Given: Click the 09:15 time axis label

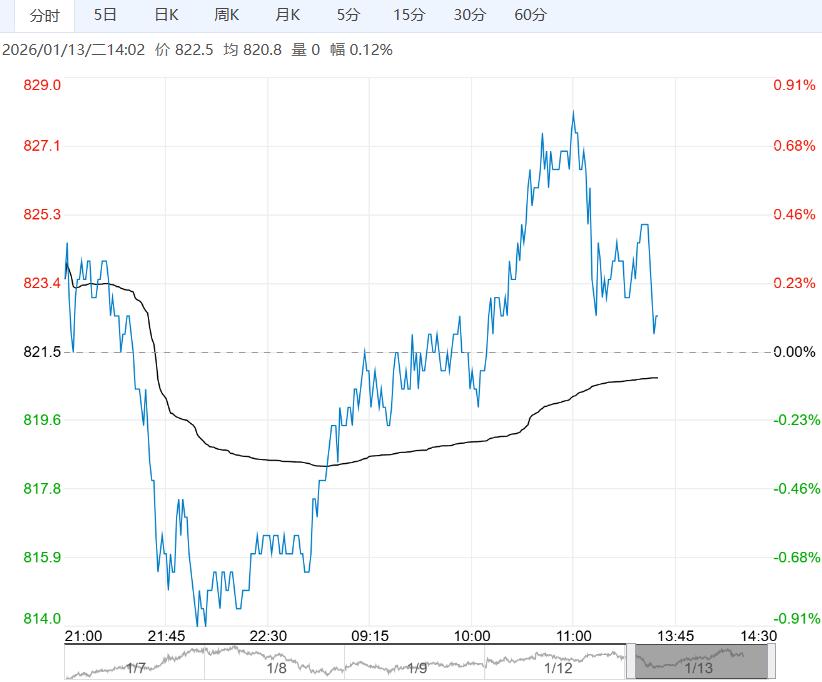Looking at the screenshot, I should click(x=369, y=635).
